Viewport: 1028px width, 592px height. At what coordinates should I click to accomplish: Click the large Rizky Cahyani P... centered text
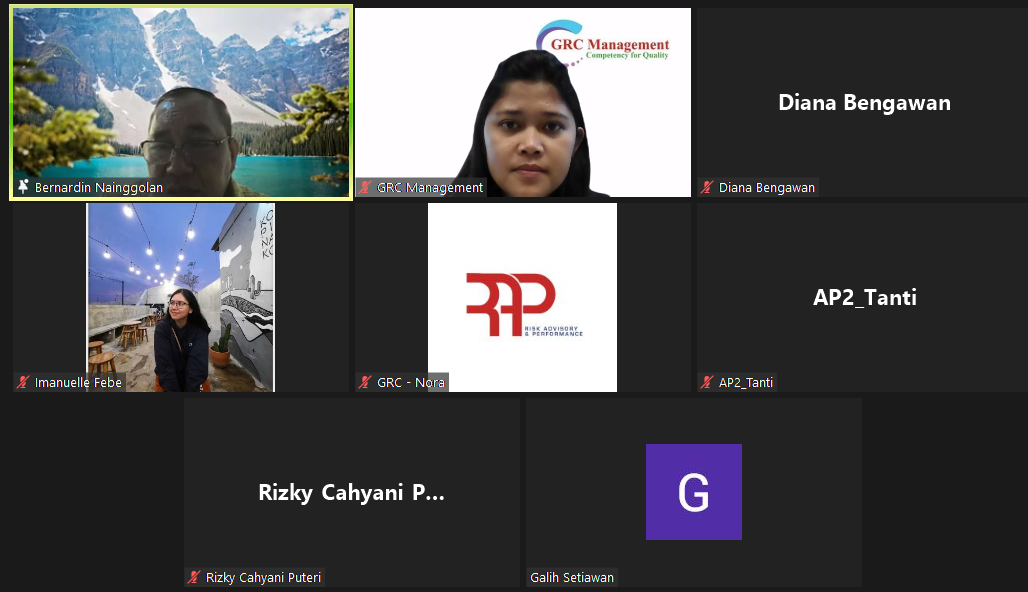click(x=351, y=492)
